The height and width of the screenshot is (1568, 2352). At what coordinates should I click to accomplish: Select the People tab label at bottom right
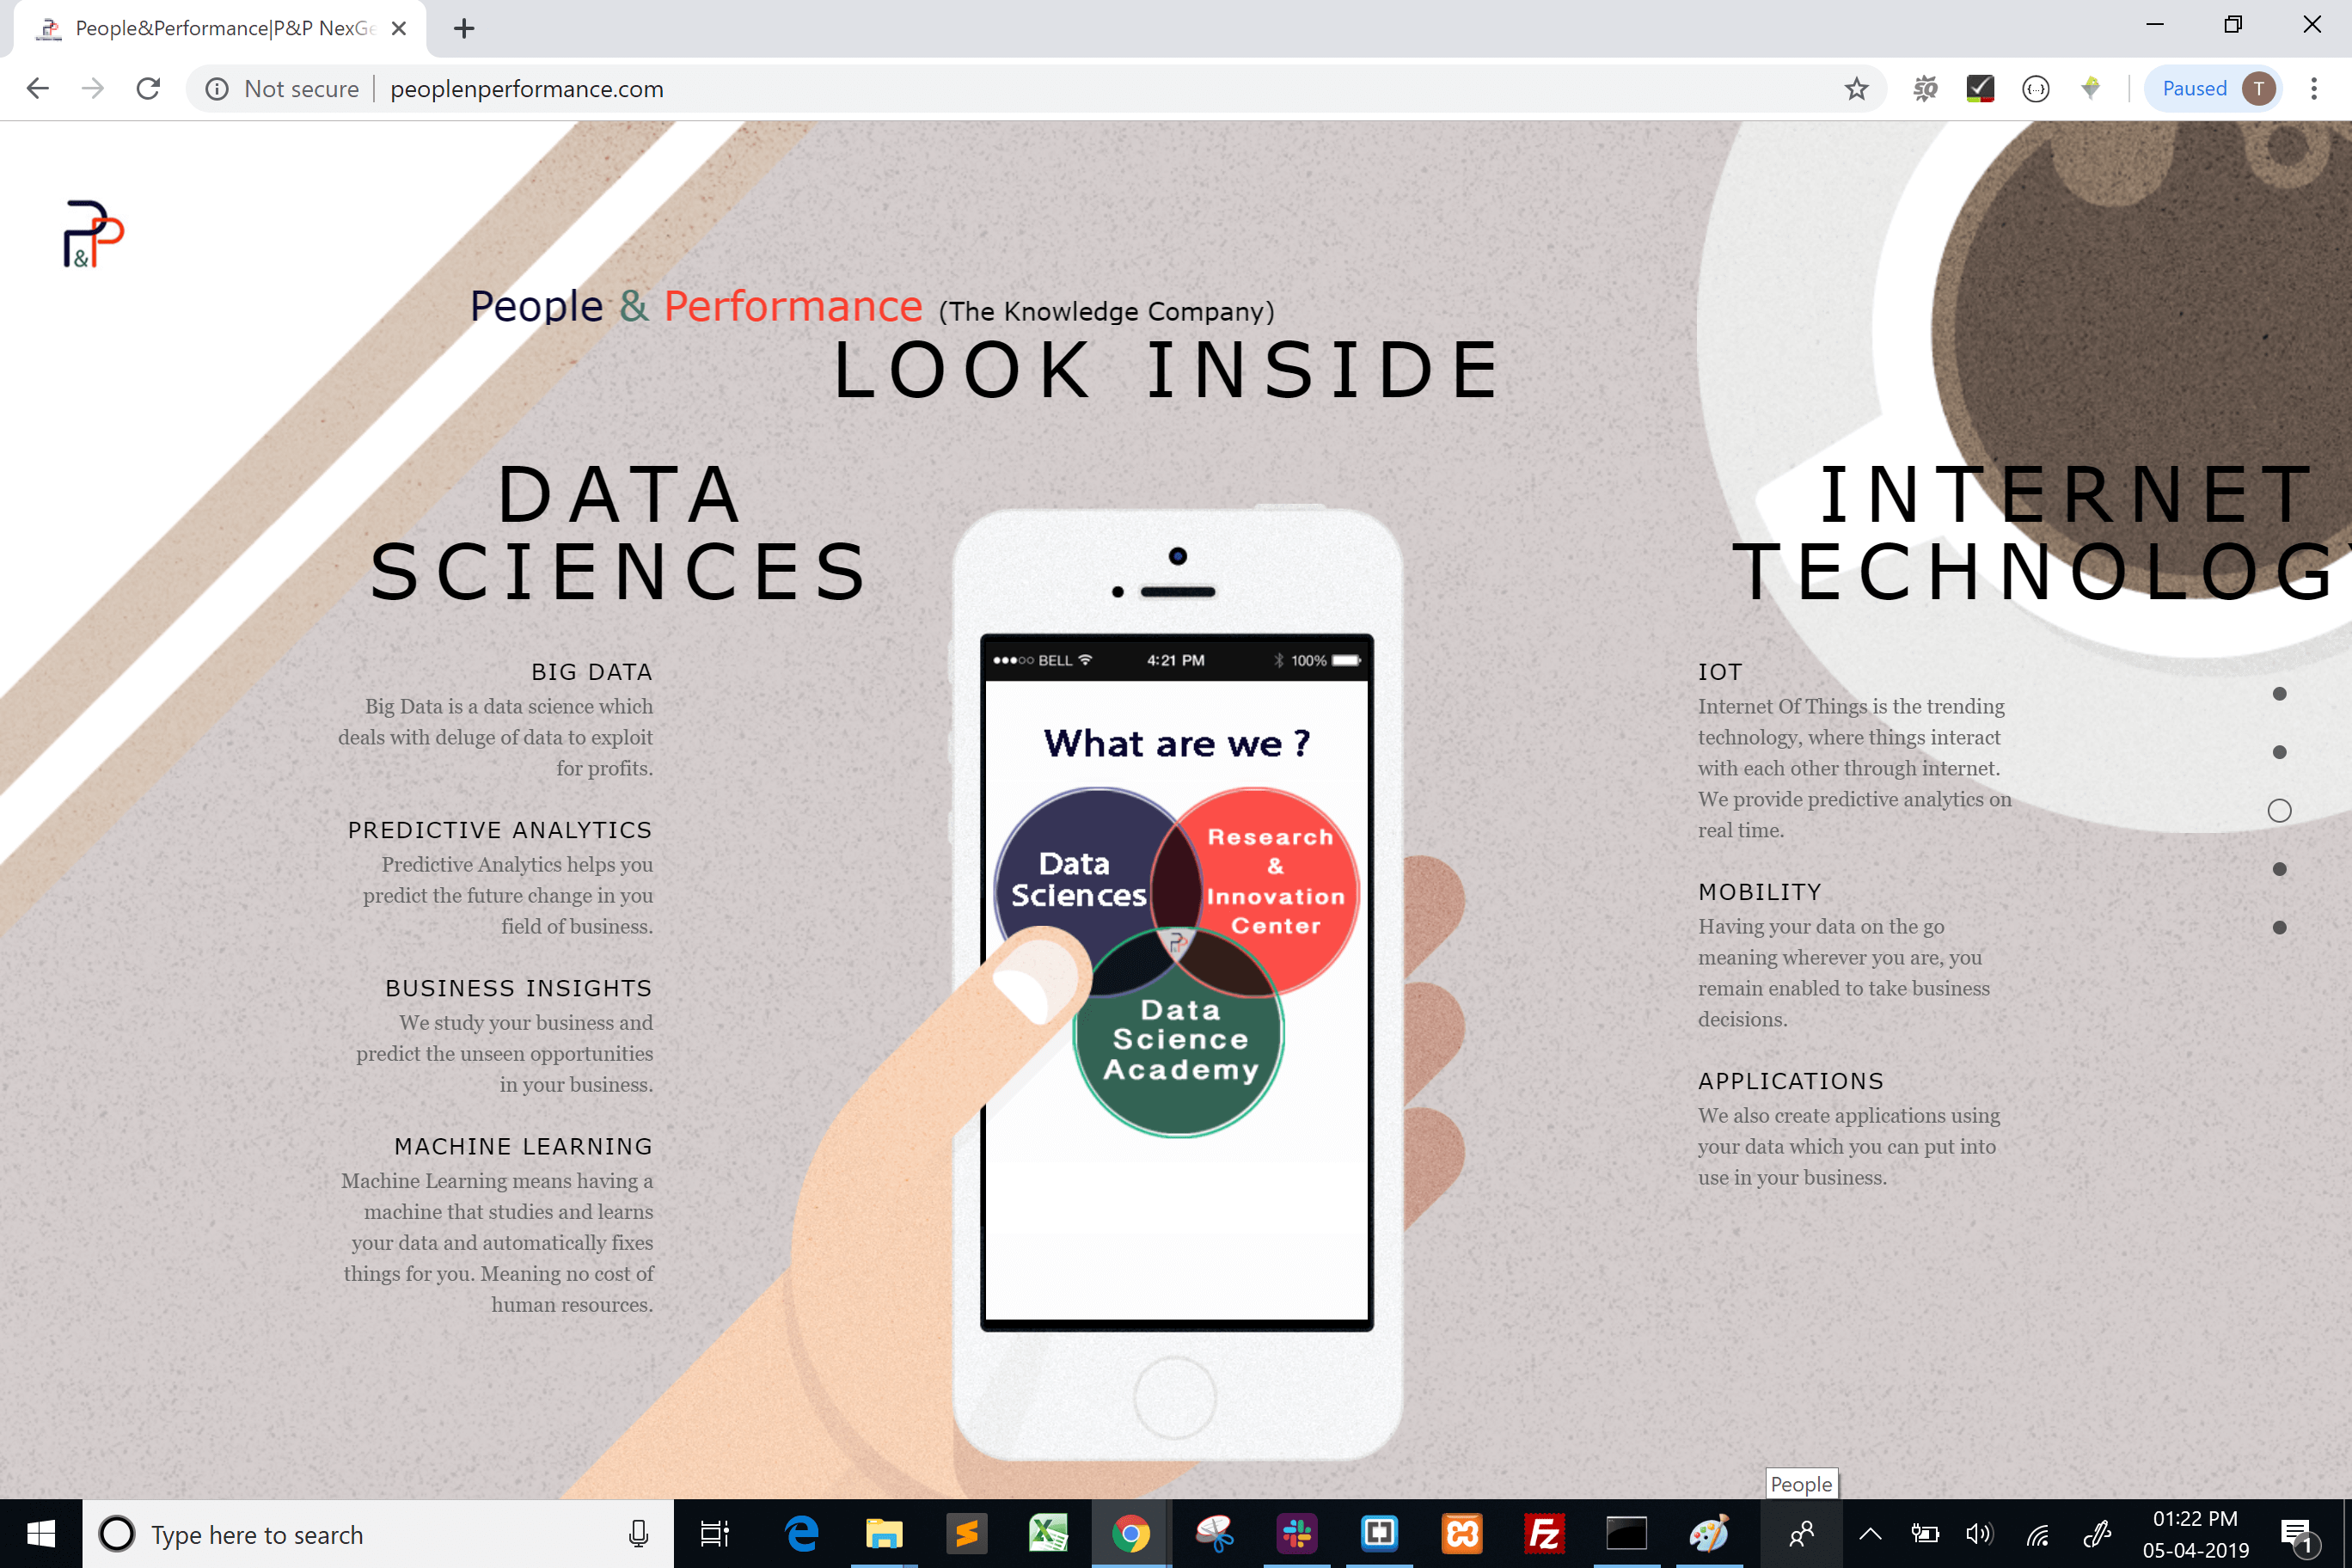coord(1799,1484)
